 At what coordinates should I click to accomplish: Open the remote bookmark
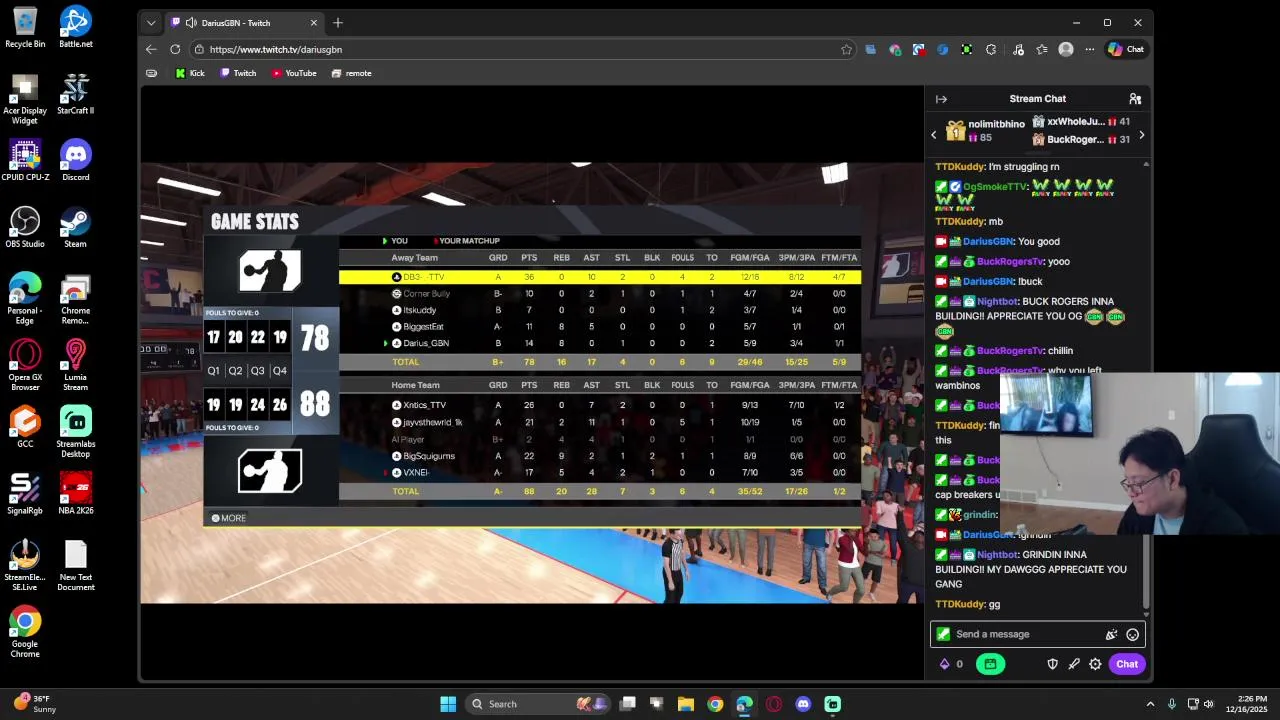[x=351, y=73]
